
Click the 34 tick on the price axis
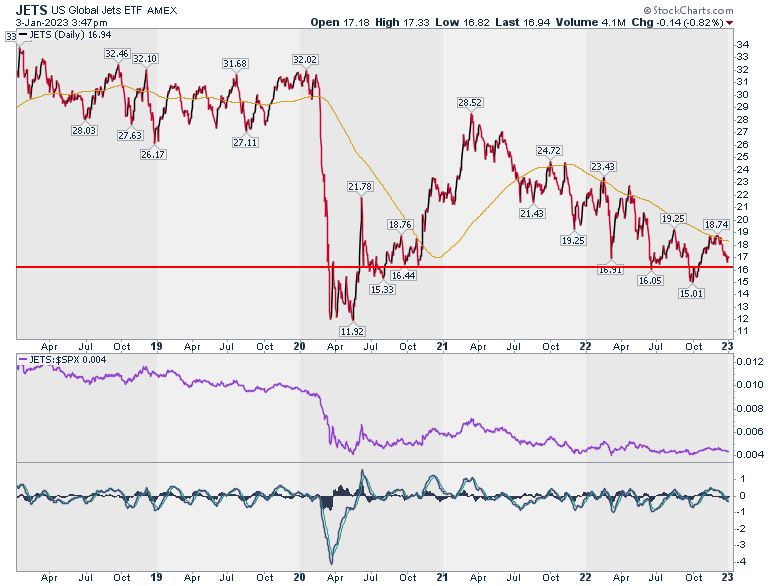click(x=743, y=45)
